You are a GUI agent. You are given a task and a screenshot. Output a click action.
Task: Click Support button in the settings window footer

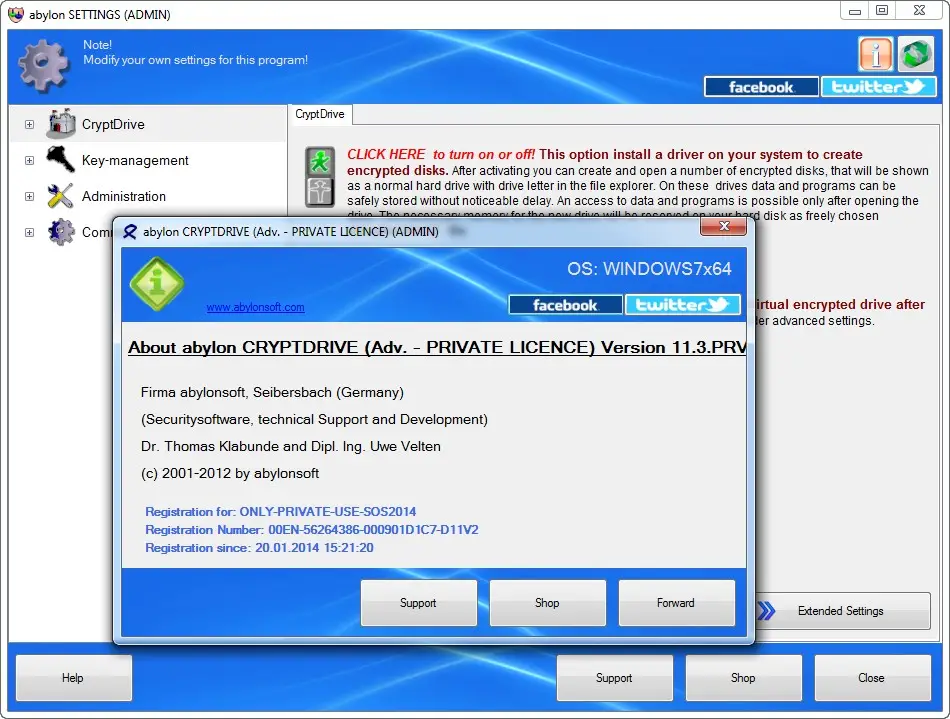pos(614,678)
